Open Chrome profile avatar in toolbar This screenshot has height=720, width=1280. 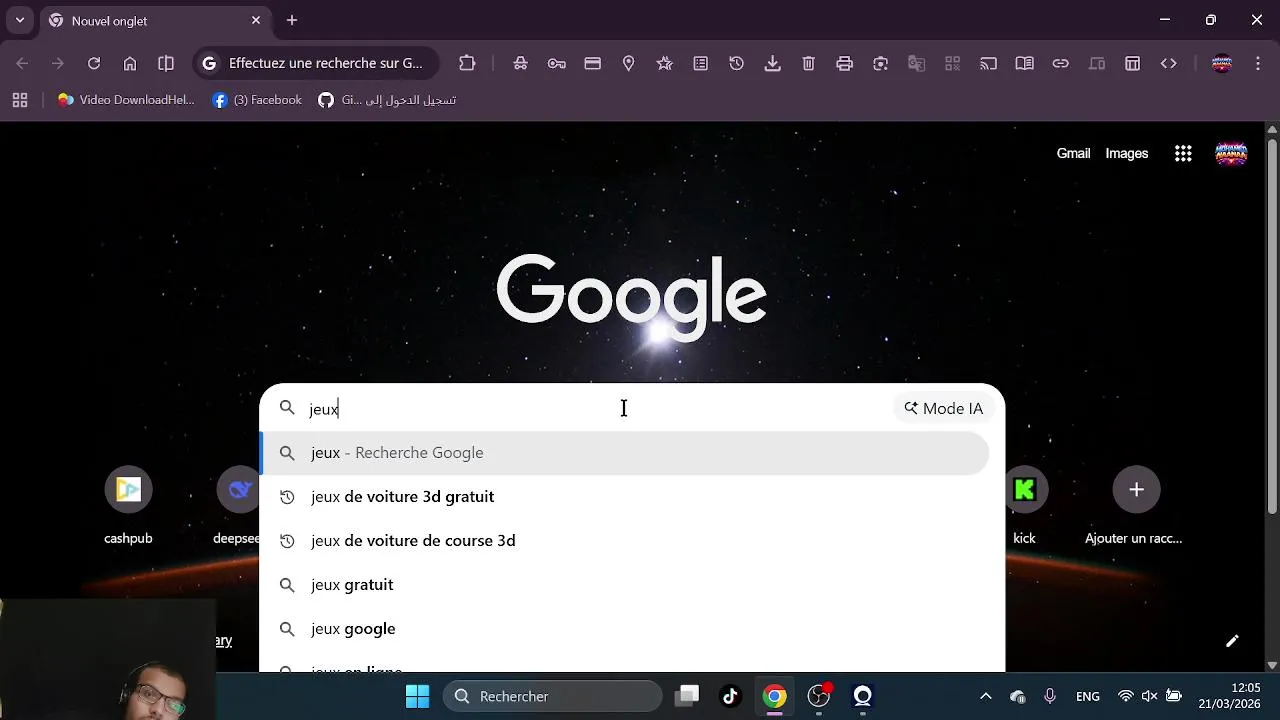tap(1222, 63)
